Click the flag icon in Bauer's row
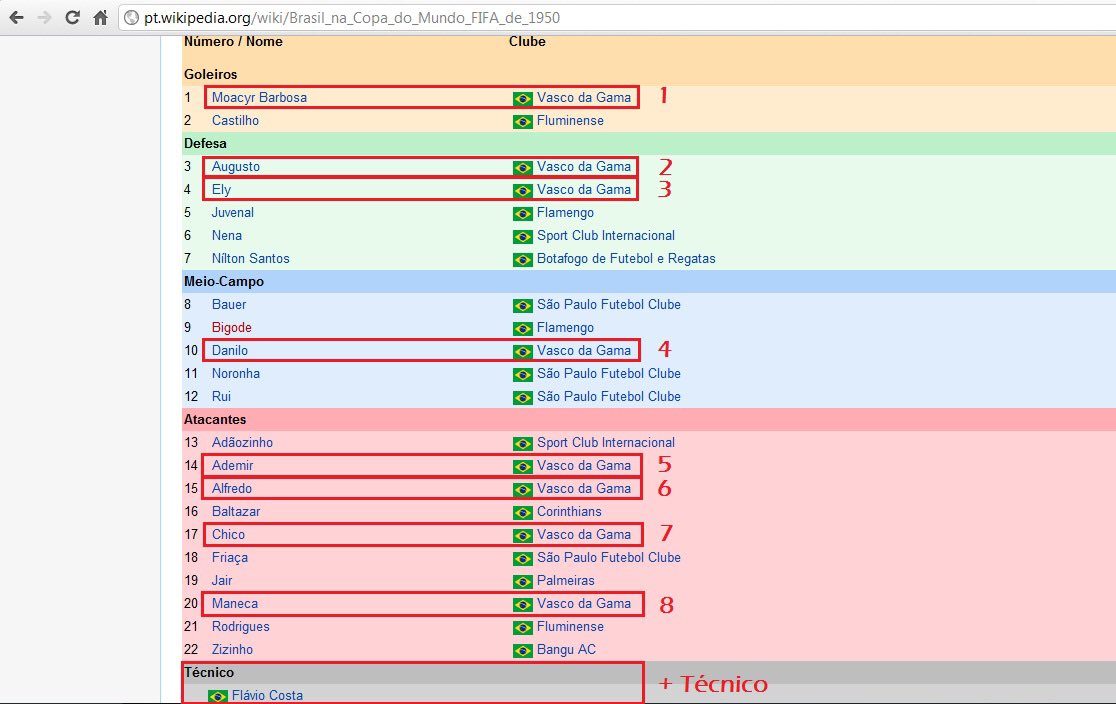Viewport: 1116px width, 704px height. pos(522,305)
